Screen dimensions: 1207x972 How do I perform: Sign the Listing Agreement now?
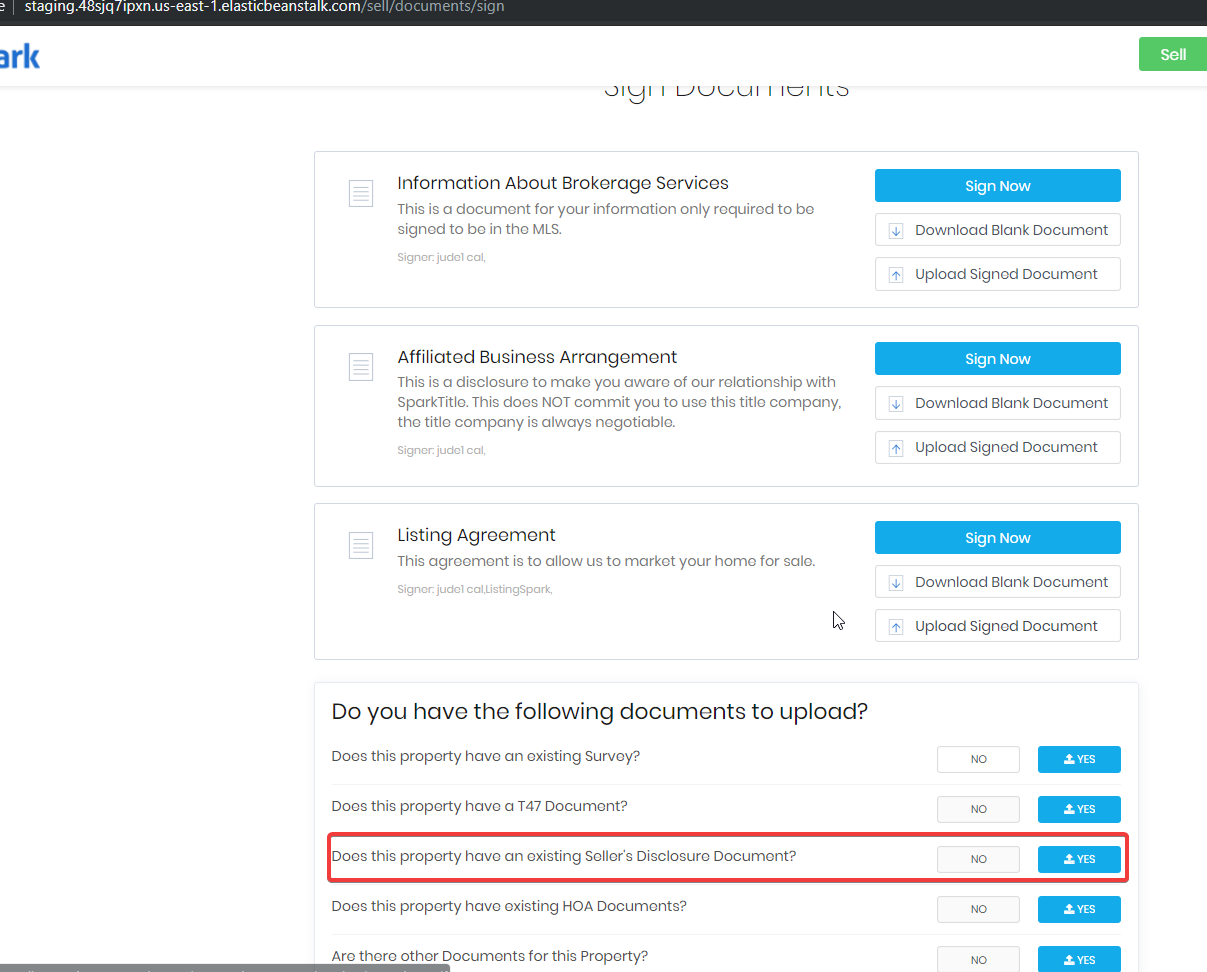tap(997, 538)
